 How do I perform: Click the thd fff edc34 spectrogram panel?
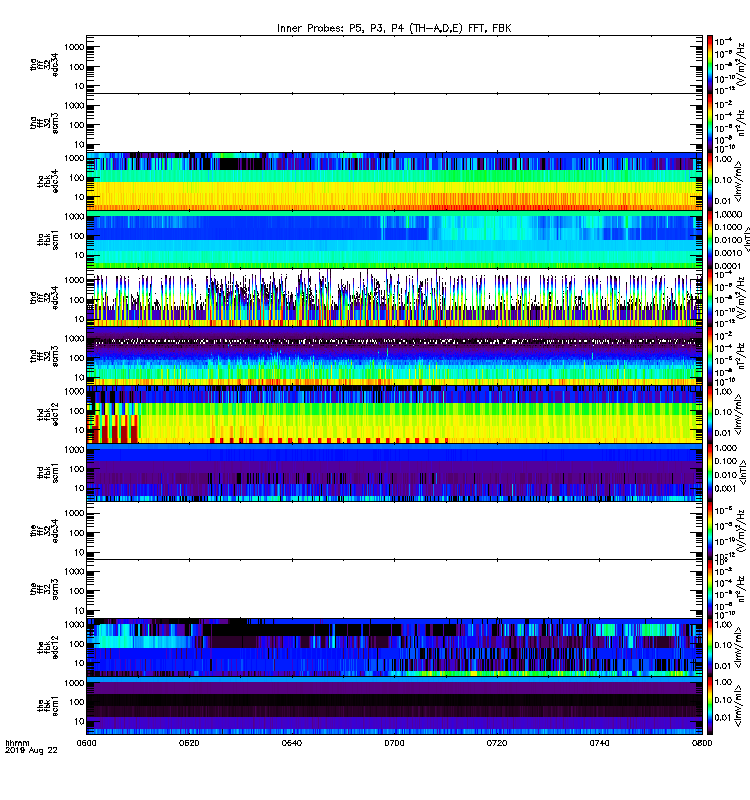click(394, 298)
